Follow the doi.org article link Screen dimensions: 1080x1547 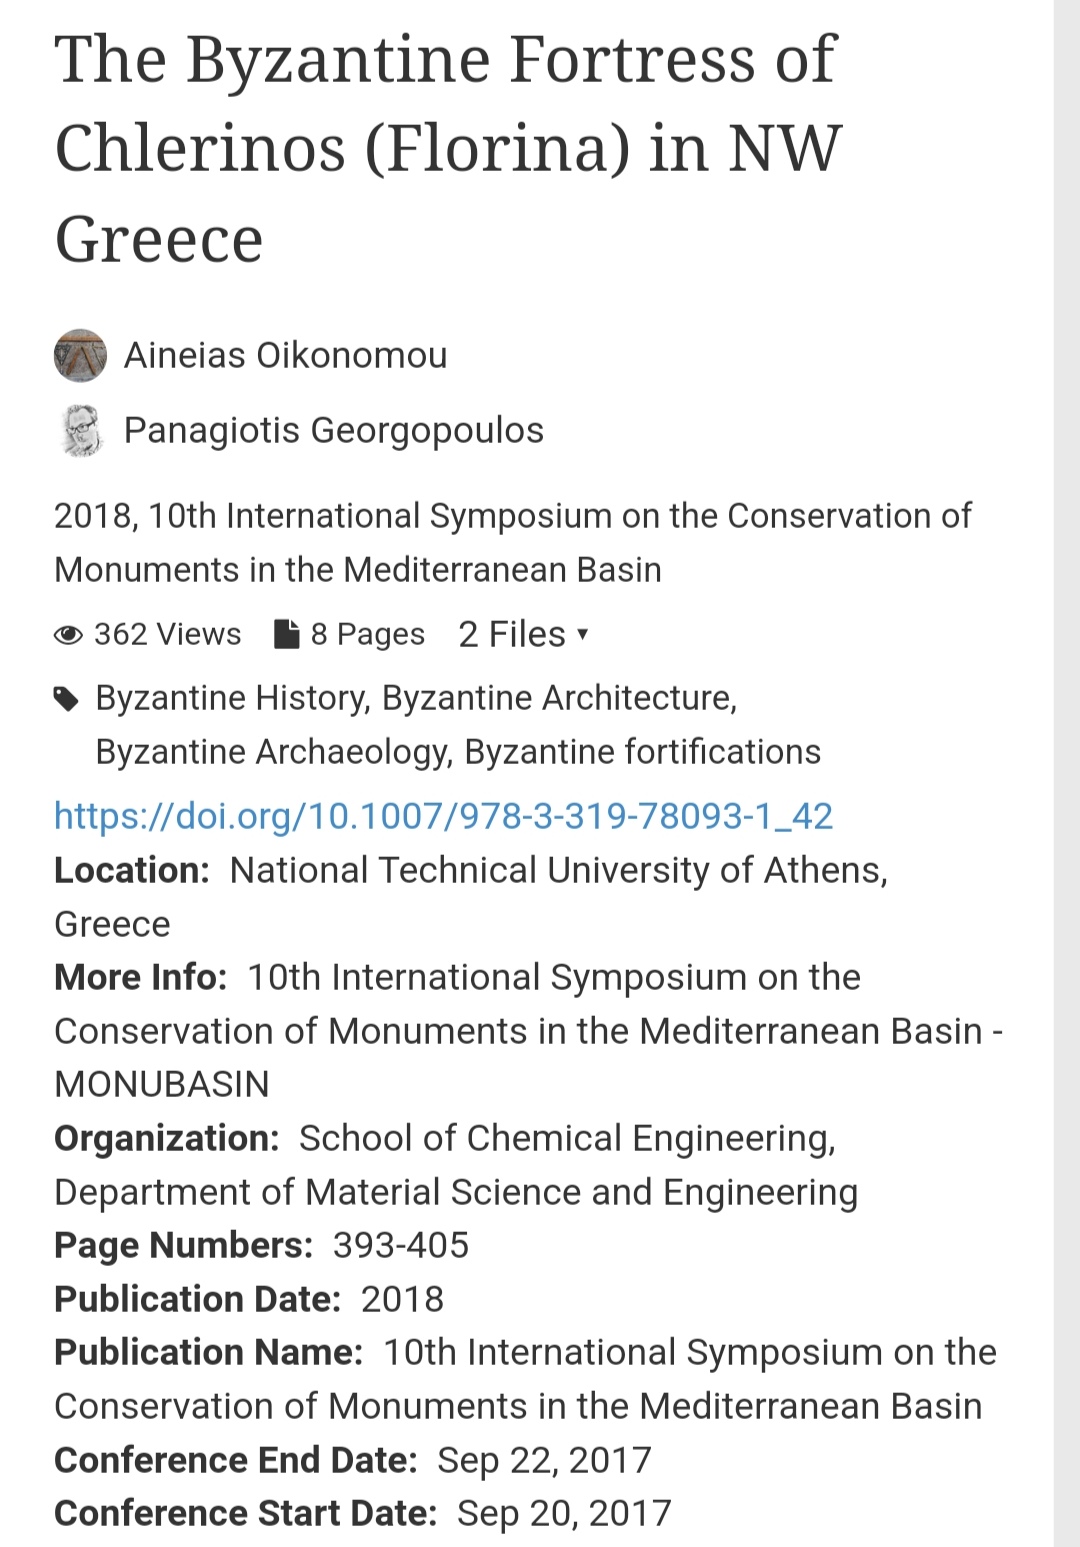(443, 816)
